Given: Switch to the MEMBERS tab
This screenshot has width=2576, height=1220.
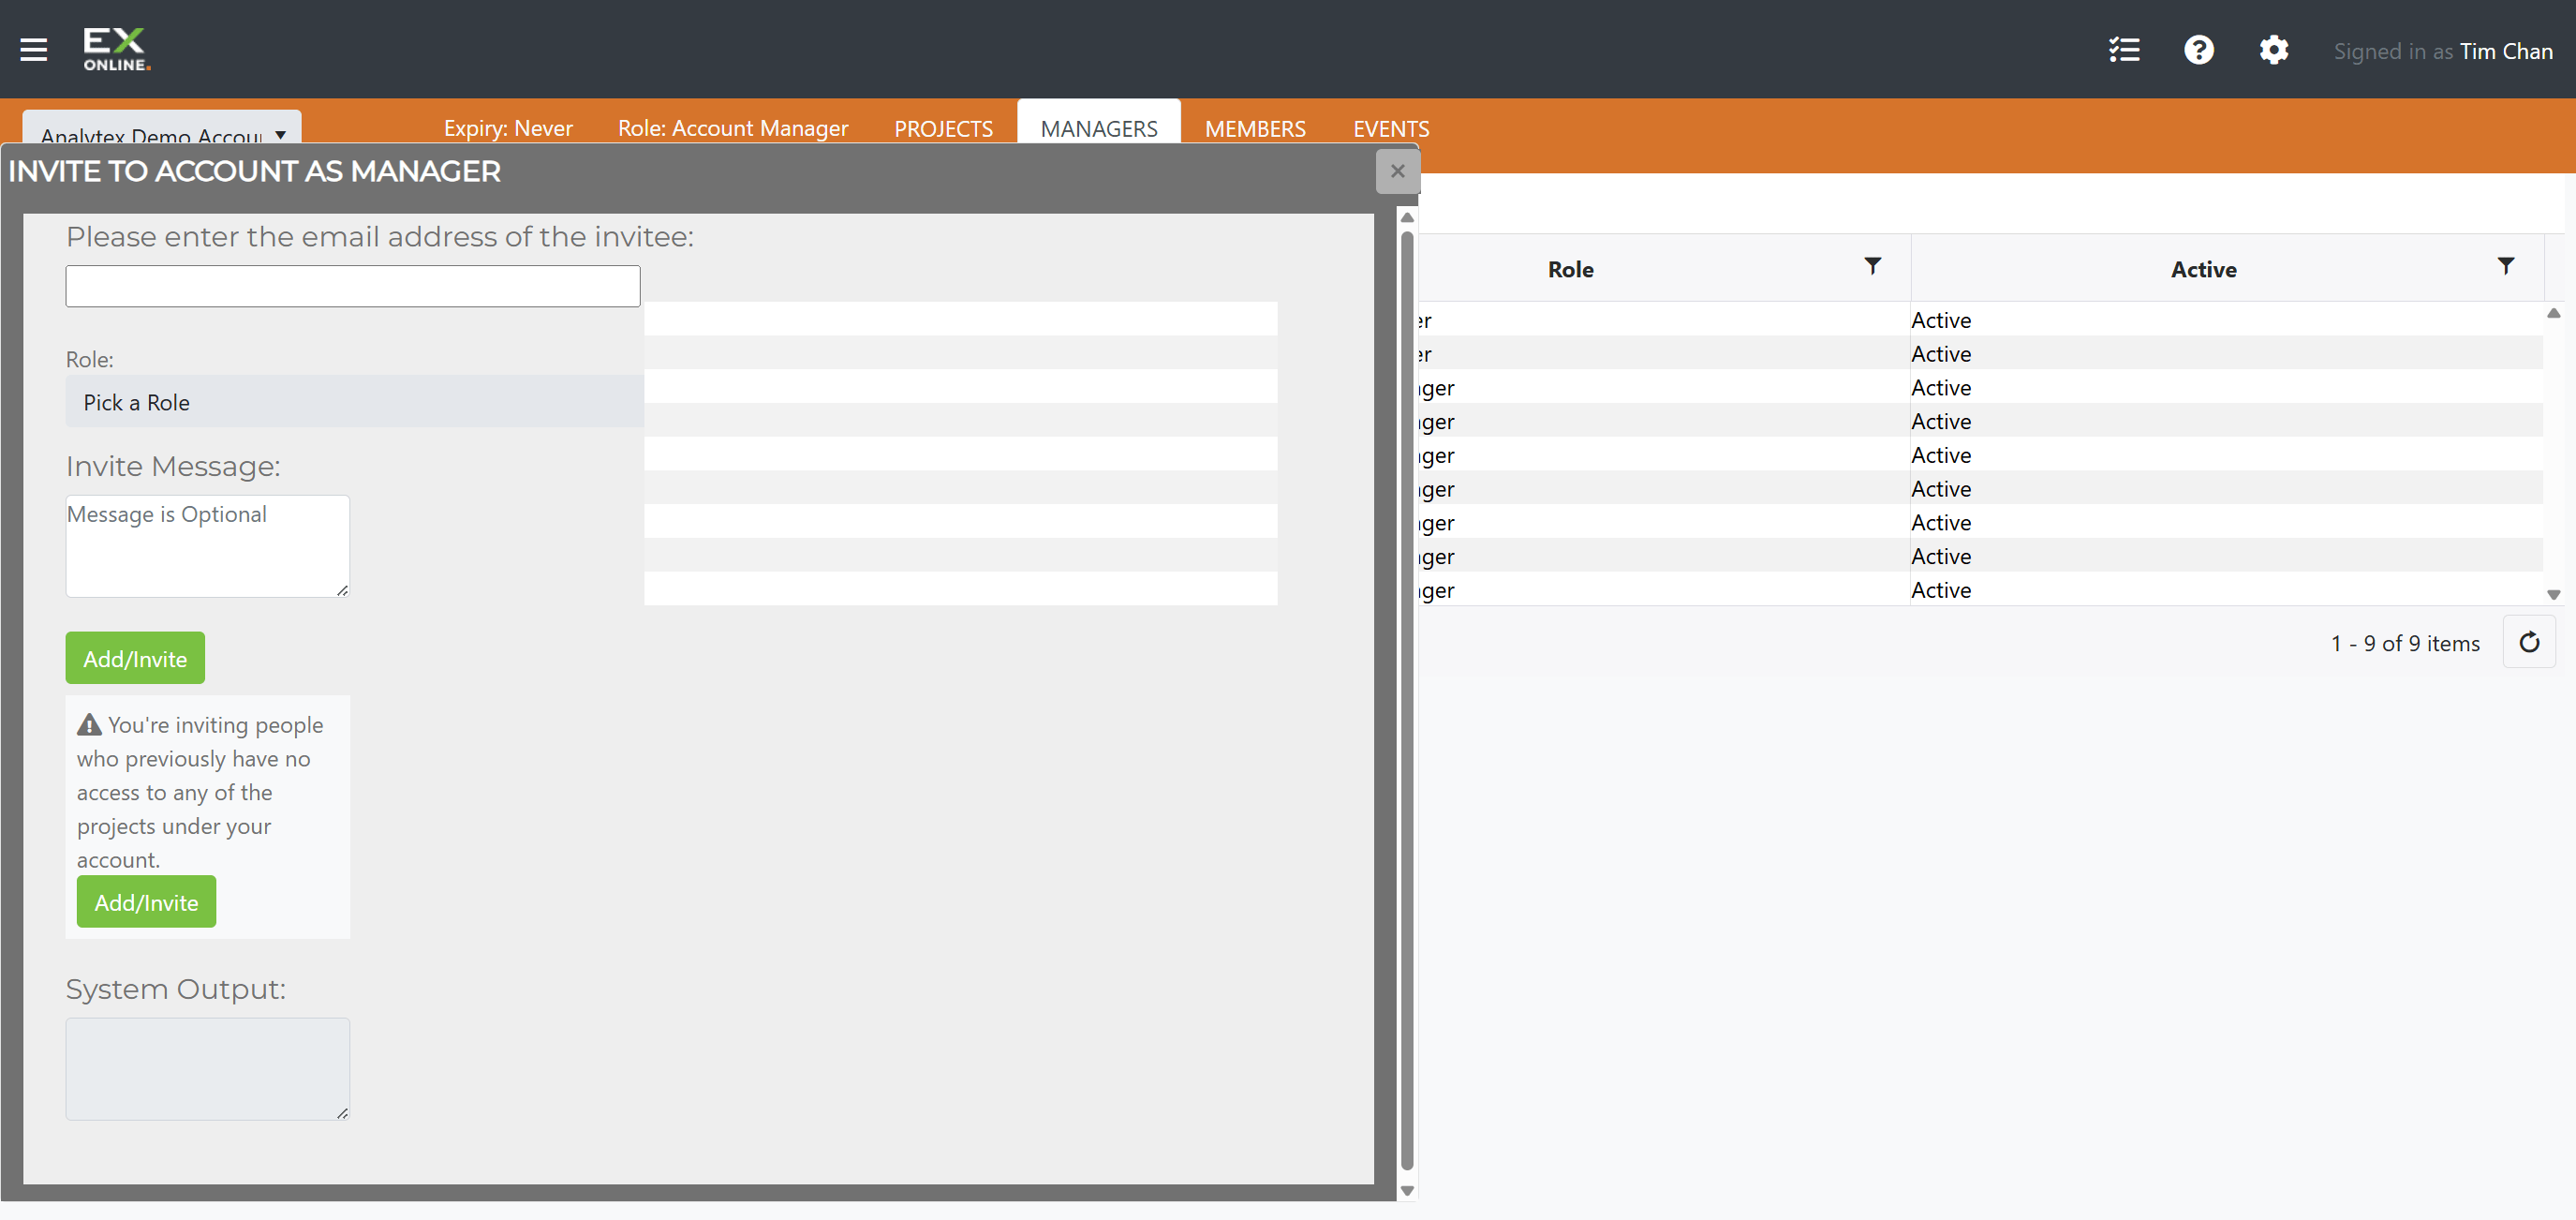Looking at the screenshot, I should tap(1254, 129).
